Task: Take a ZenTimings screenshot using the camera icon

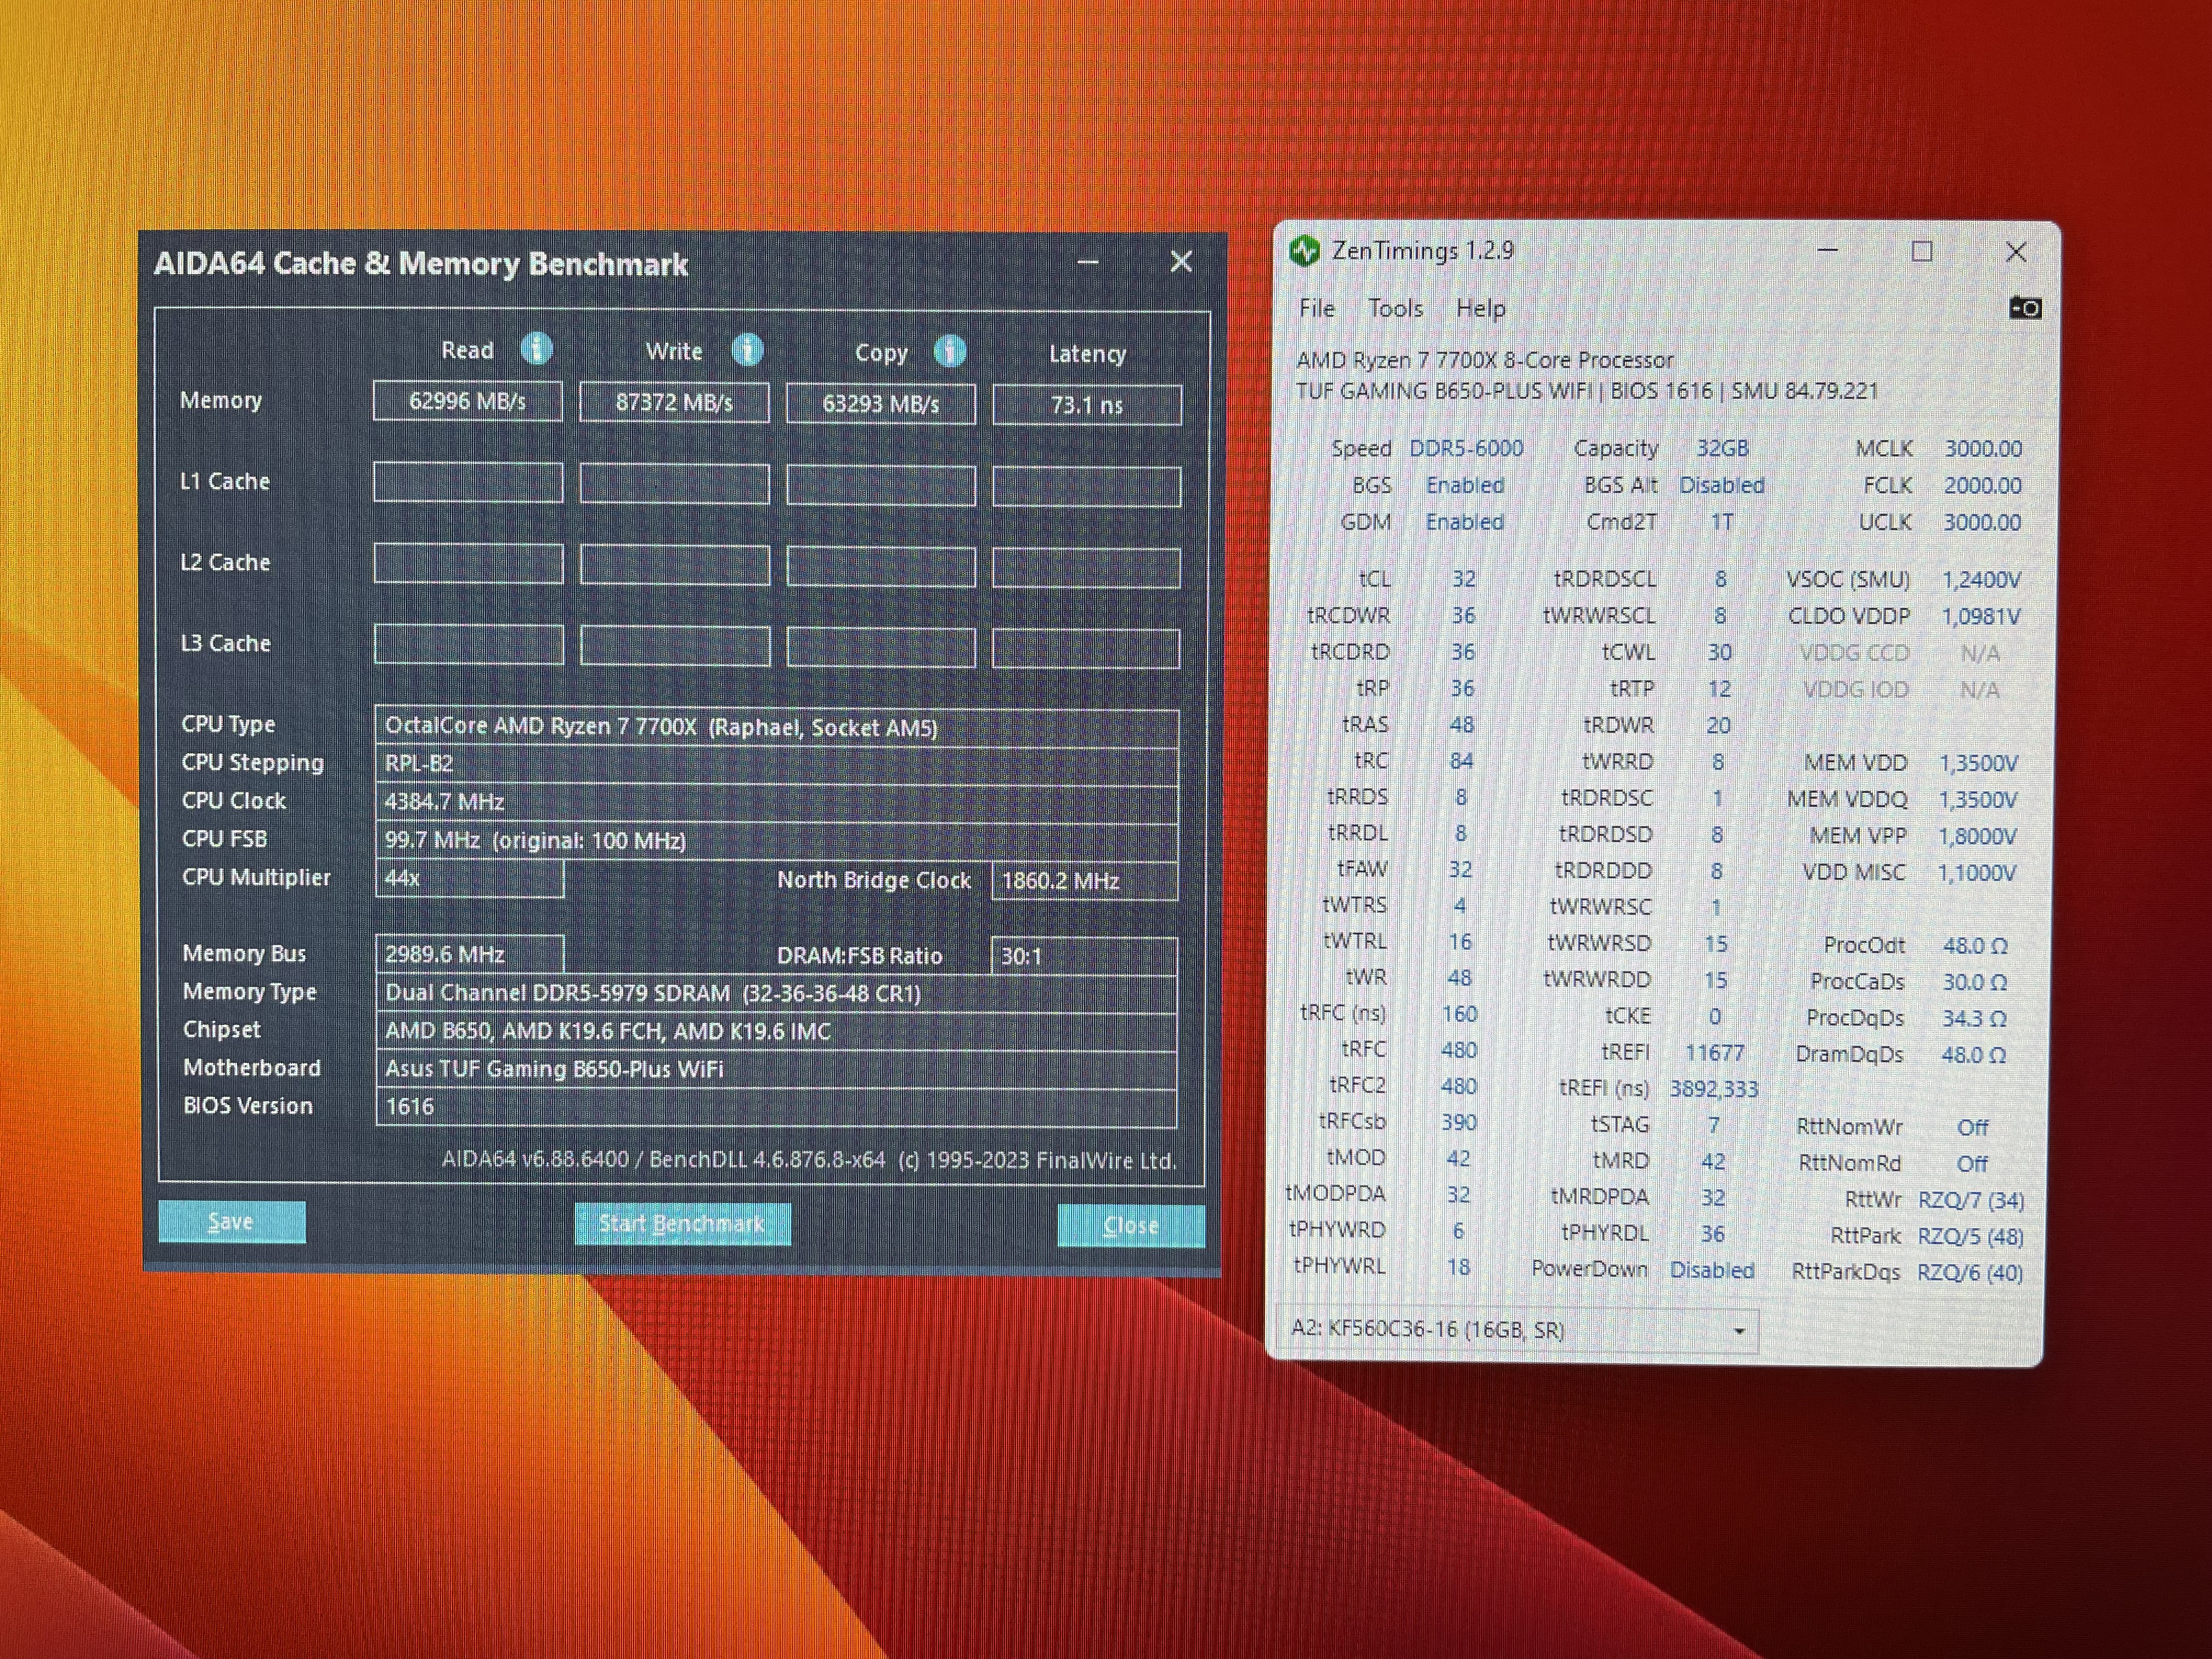Action: [2025, 308]
